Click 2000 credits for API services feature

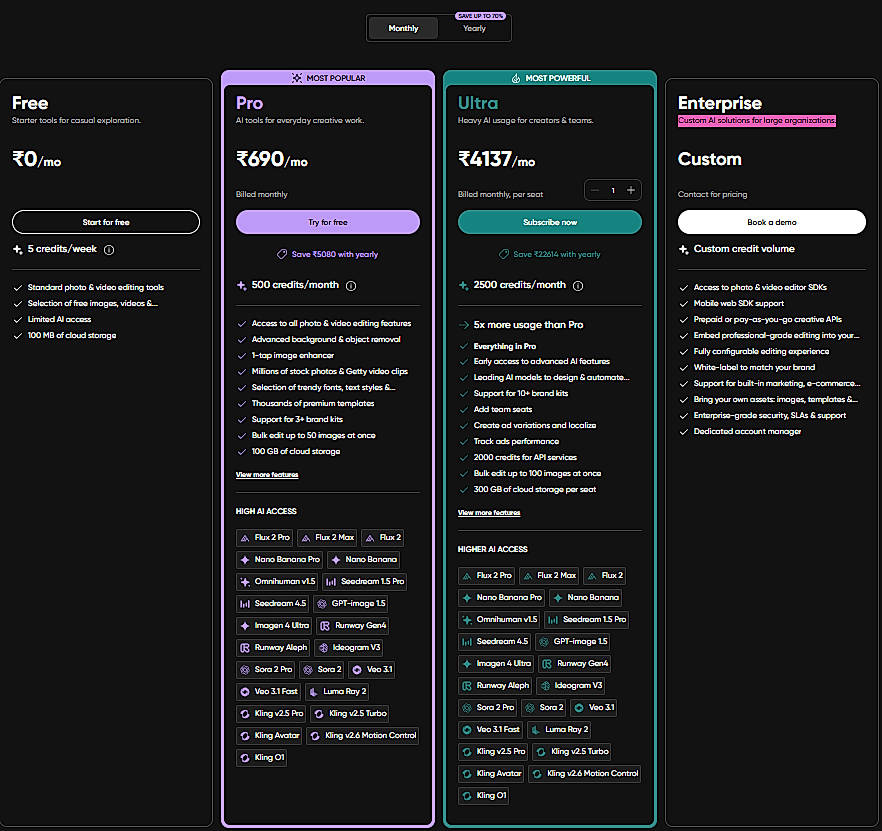click(x=525, y=457)
